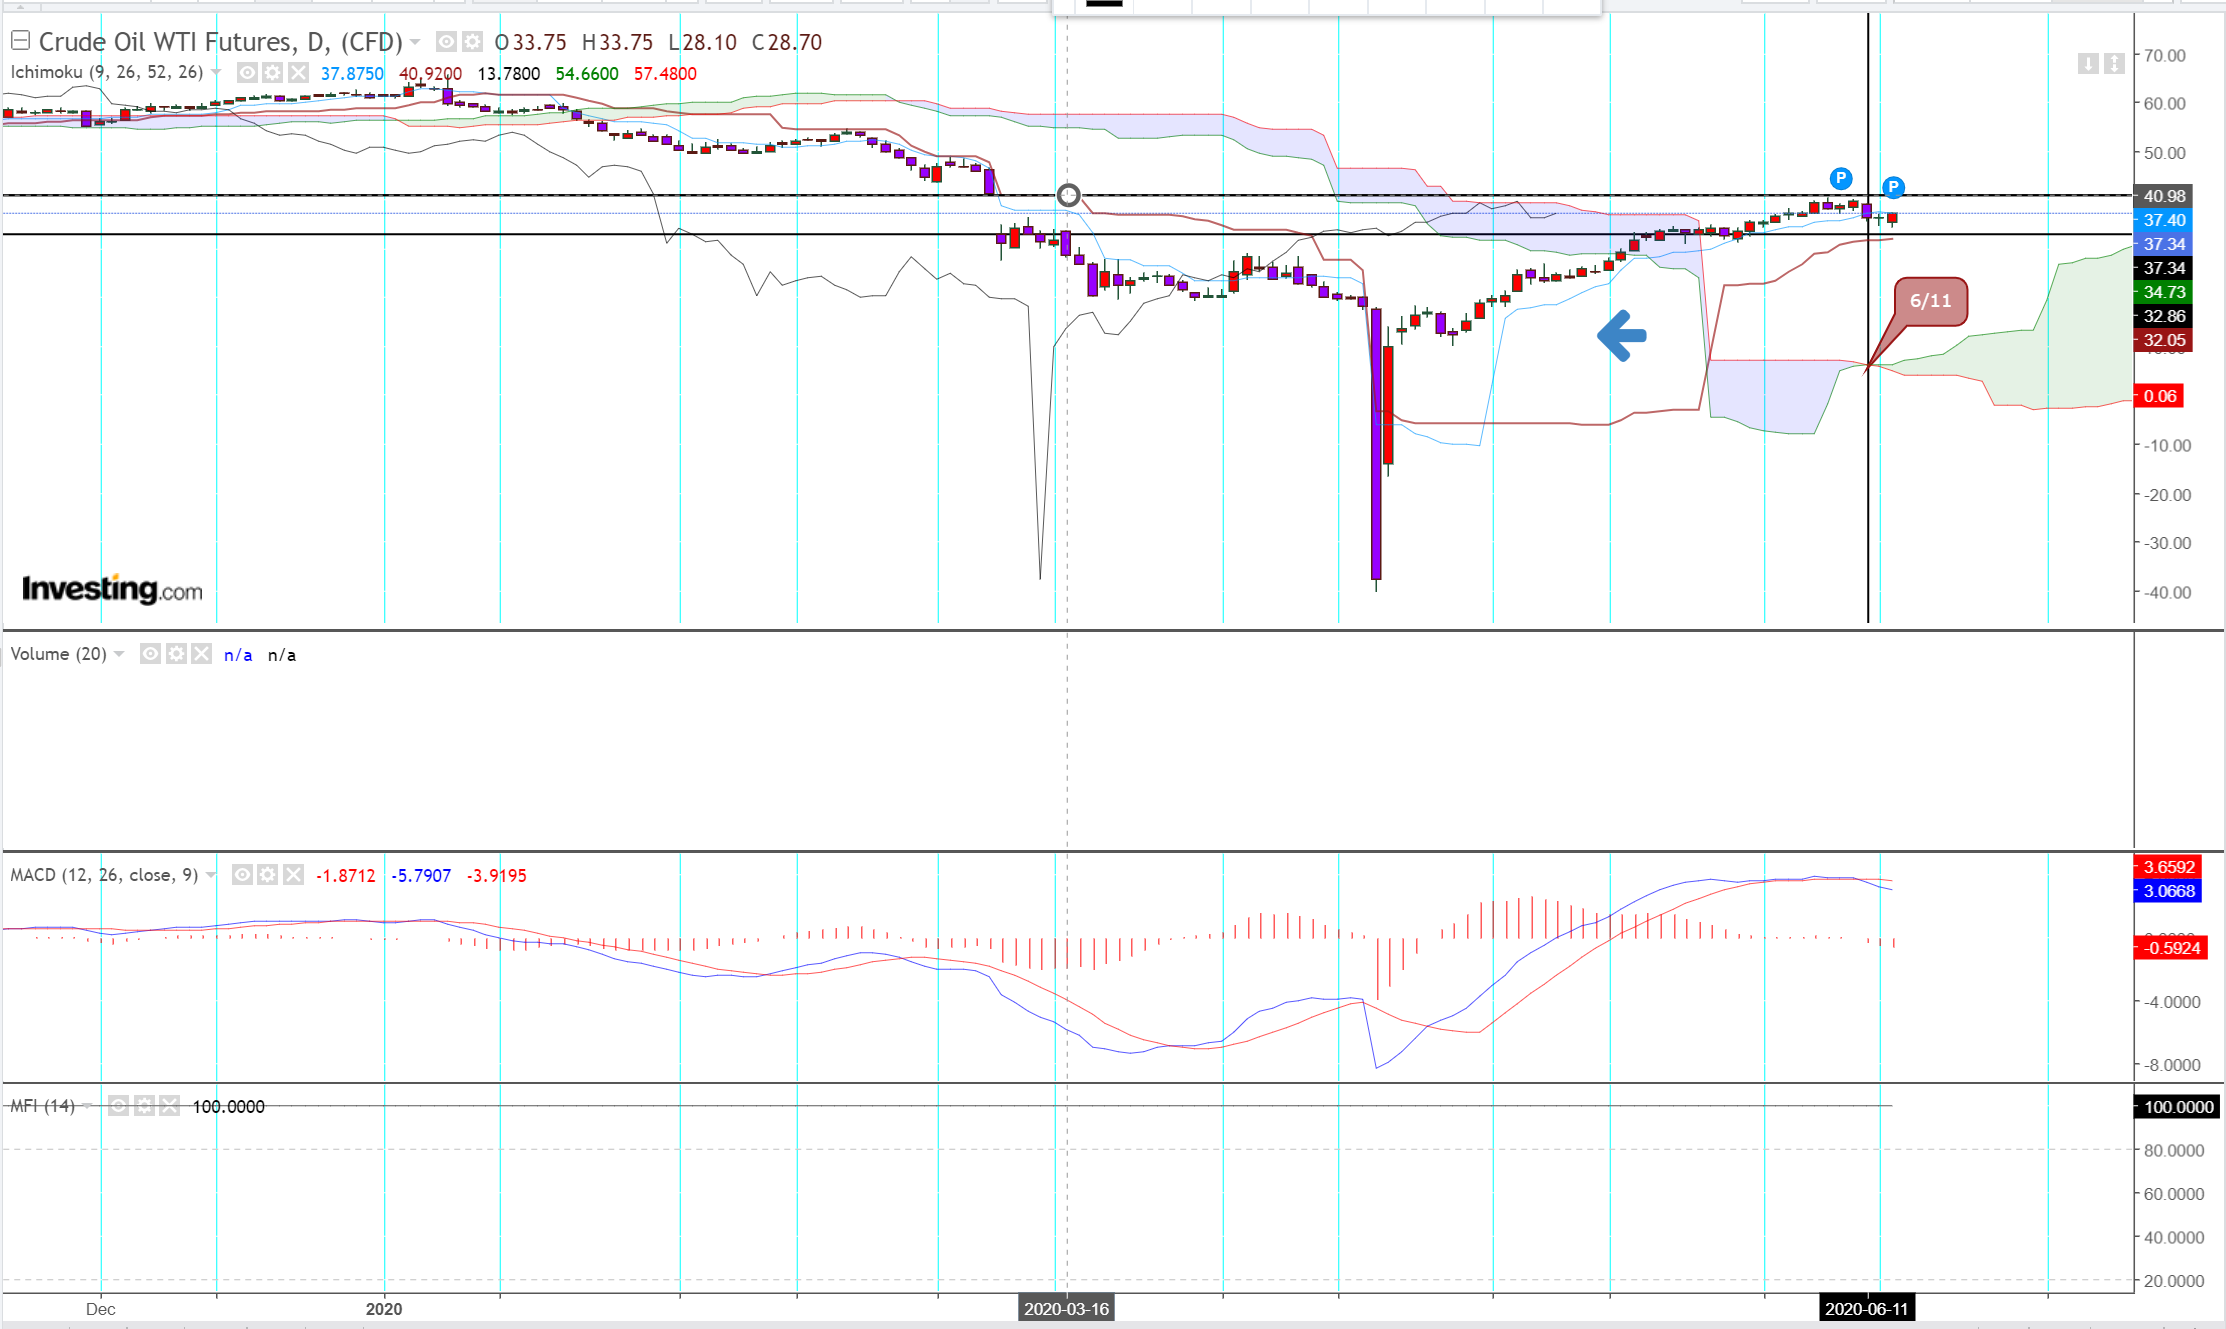The image size is (2226, 1329).
Task: Click the 6/11 callout label
Action: coord(1930,301)
